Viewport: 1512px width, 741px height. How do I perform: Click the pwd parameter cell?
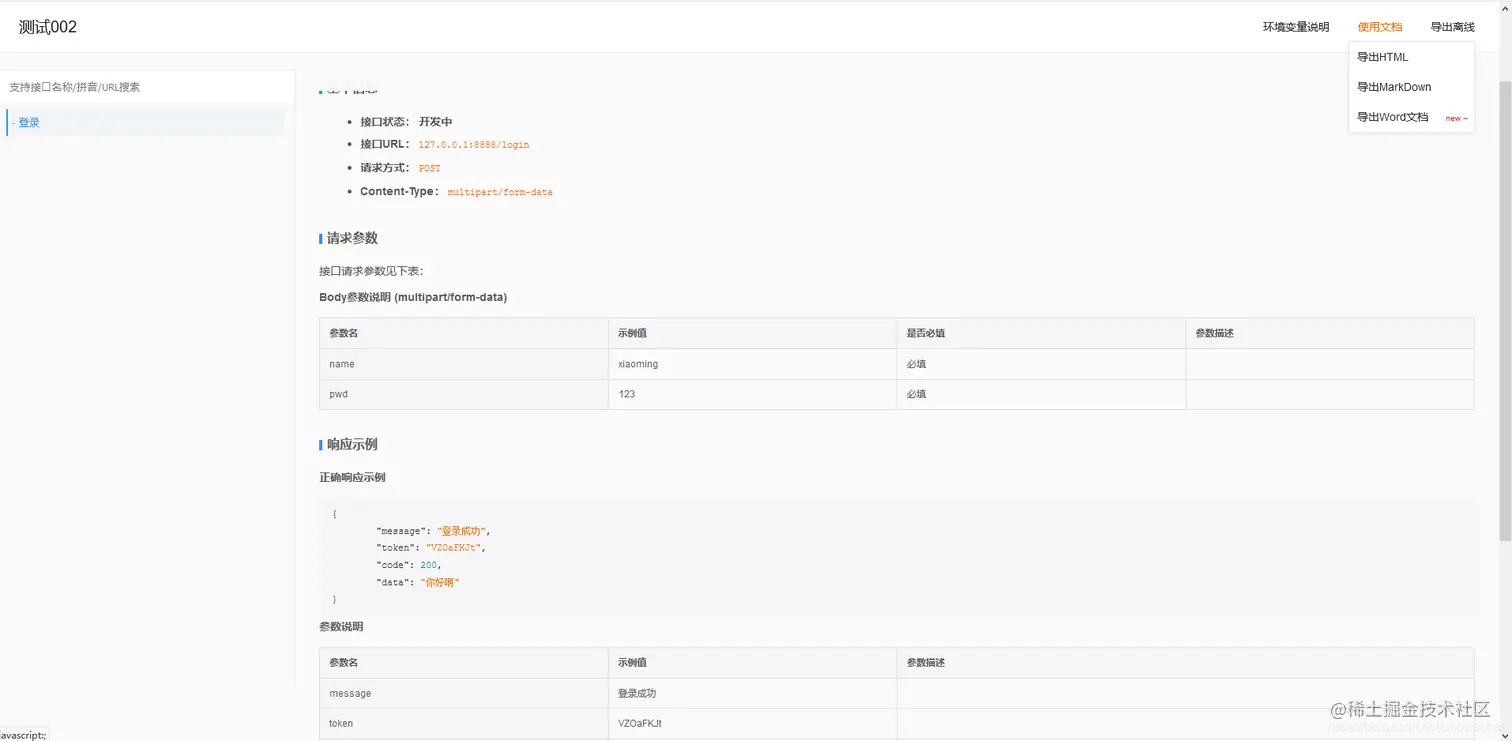click(x=464, y=394)
